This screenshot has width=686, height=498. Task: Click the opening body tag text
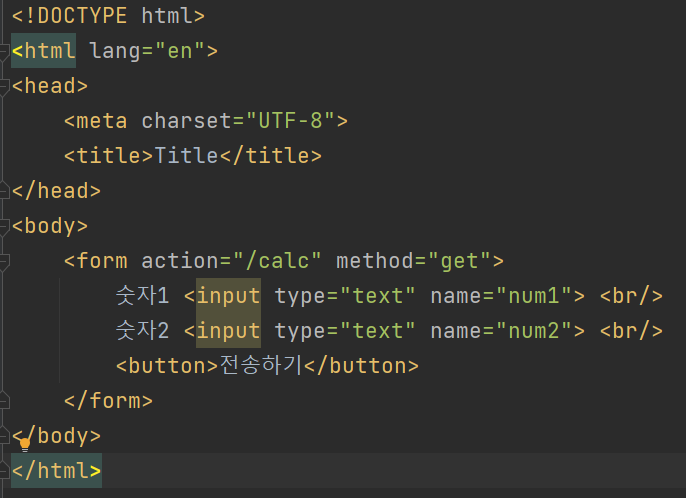50,226
